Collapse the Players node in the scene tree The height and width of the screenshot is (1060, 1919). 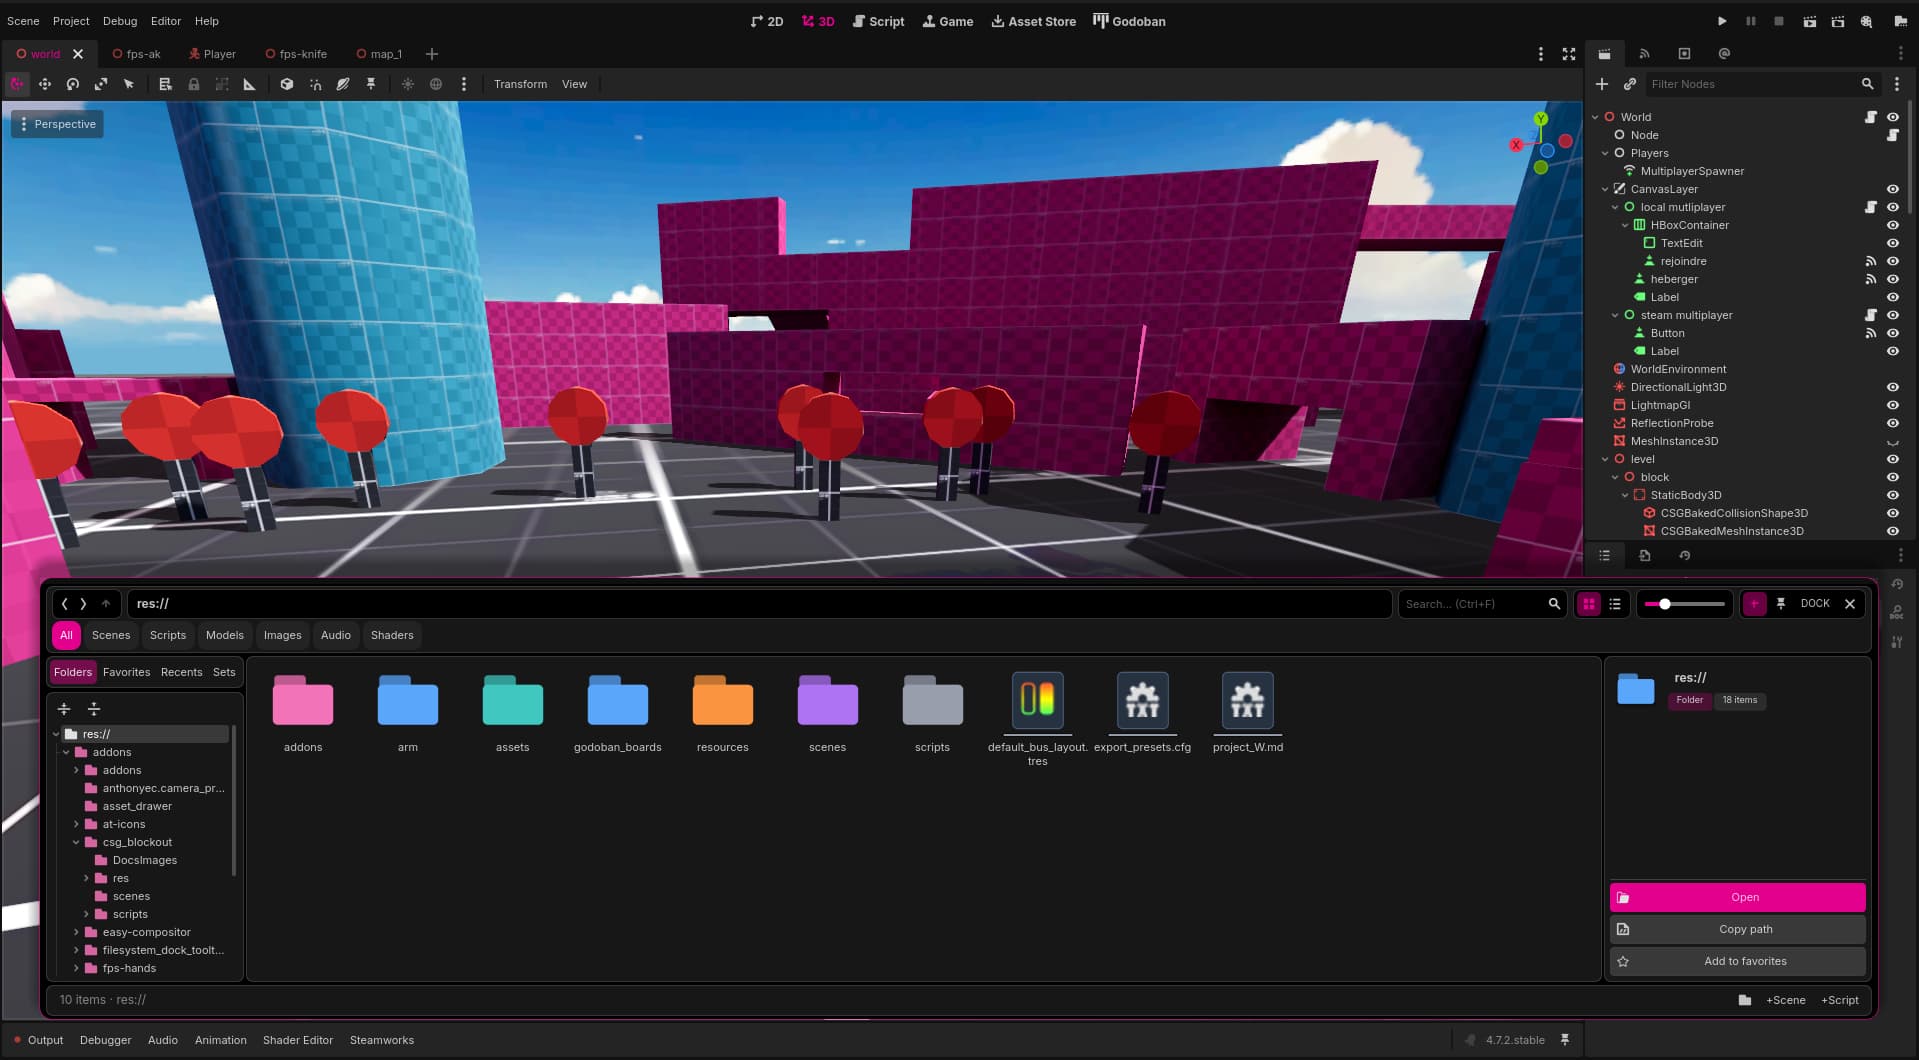click(1605, 153)
